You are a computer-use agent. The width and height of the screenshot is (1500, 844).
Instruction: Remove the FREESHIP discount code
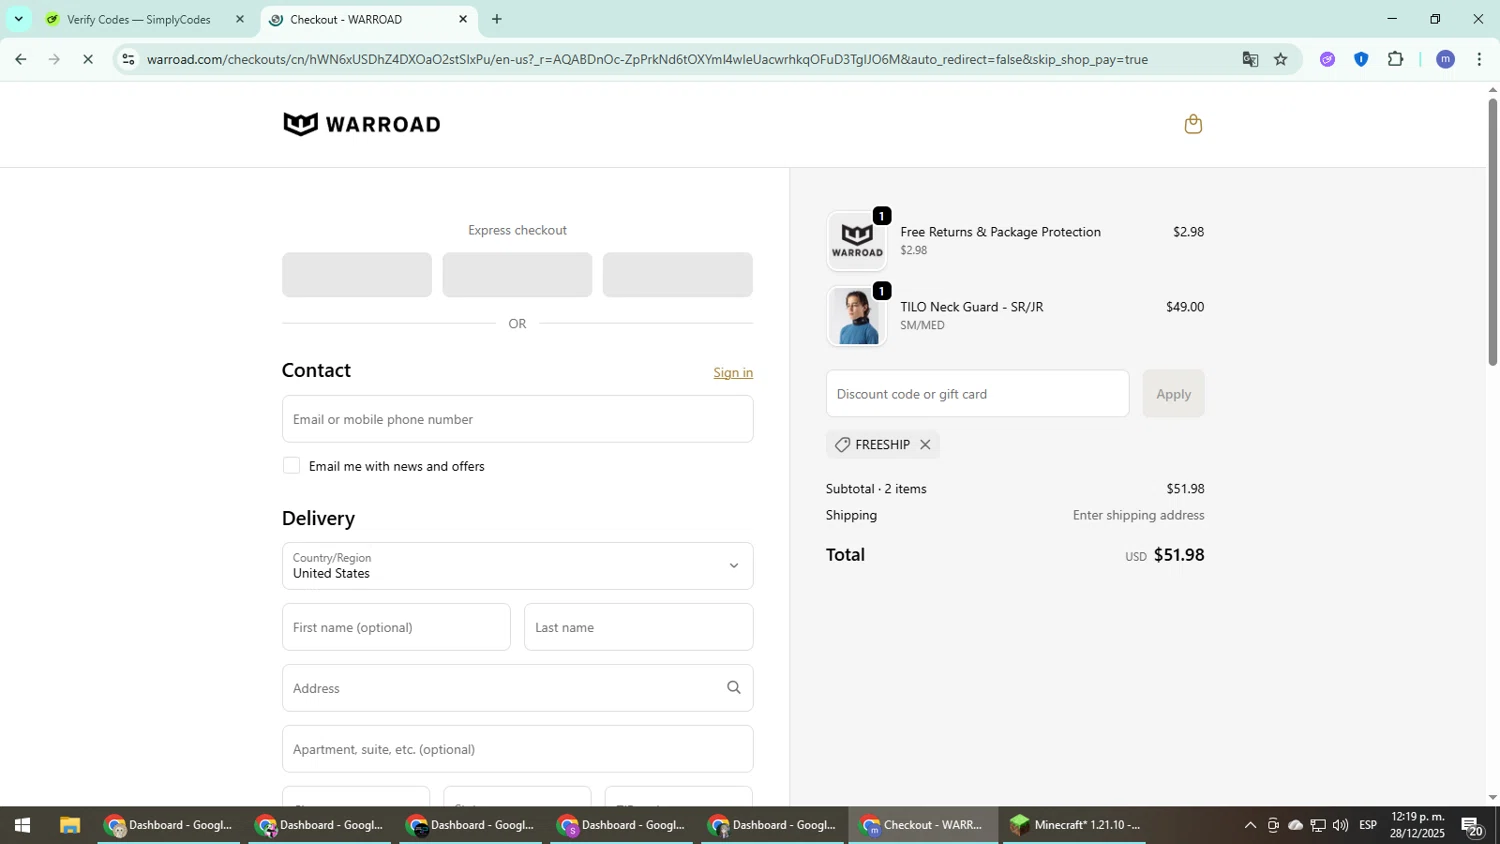[x=925, y=445]
